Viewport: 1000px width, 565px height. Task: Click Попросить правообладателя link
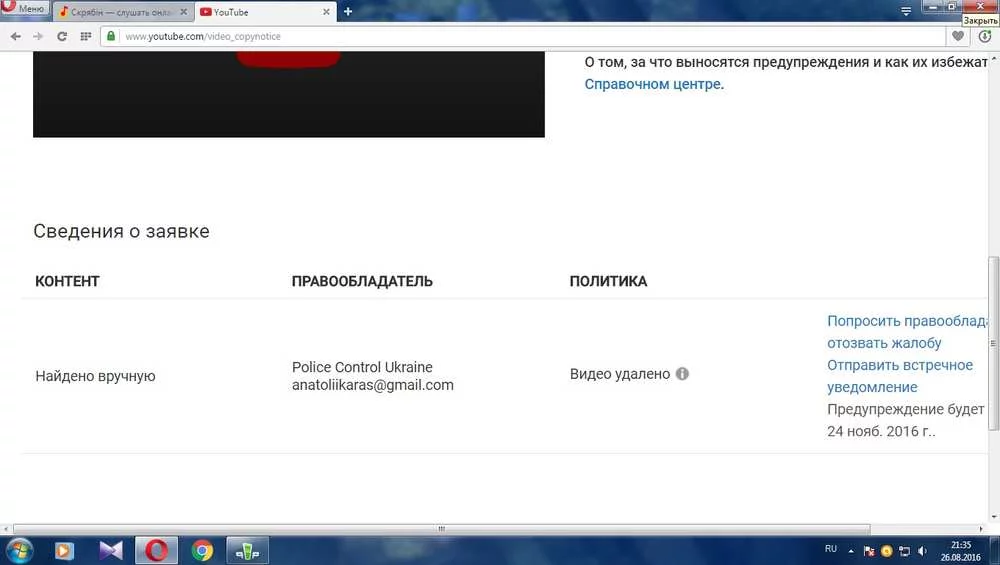(x=907, y=321)
